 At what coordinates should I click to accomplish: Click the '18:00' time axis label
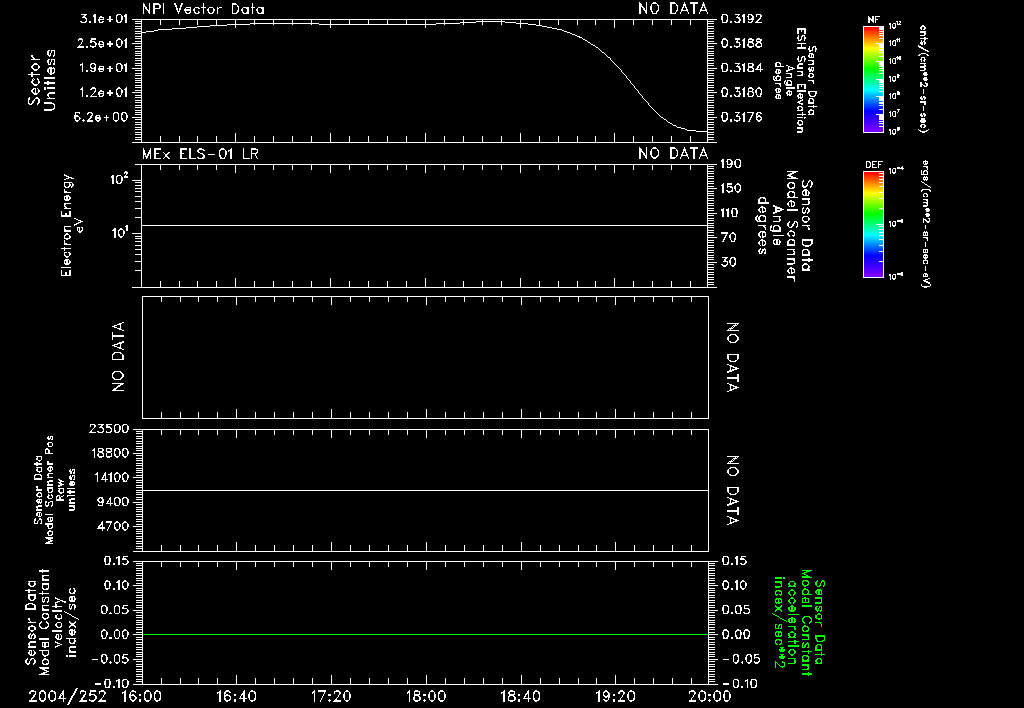pyautogui.click(x=426, y=696)
